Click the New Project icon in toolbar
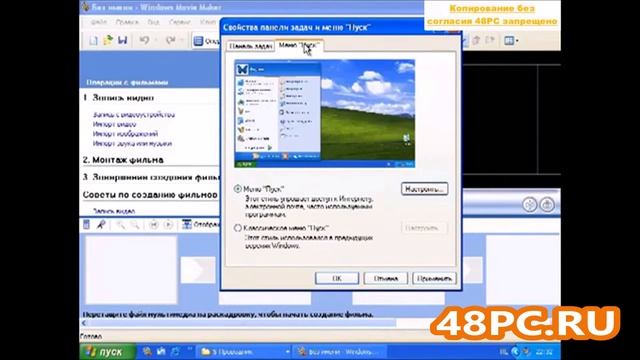This screenshot has height=360, width=640. [x=93, y=40]
